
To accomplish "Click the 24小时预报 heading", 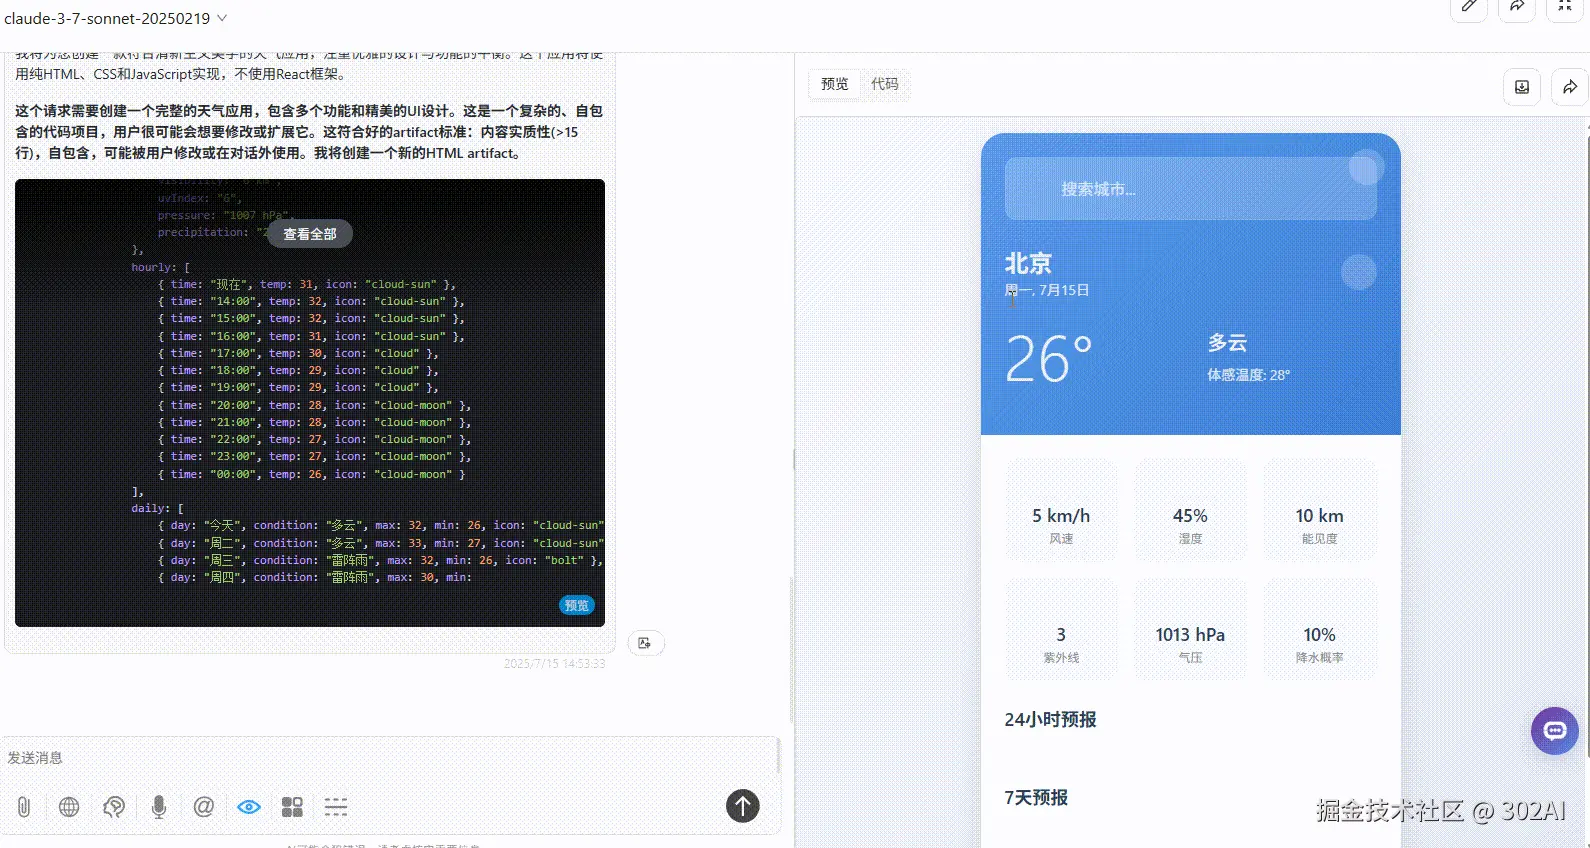I will [1050, 719].
